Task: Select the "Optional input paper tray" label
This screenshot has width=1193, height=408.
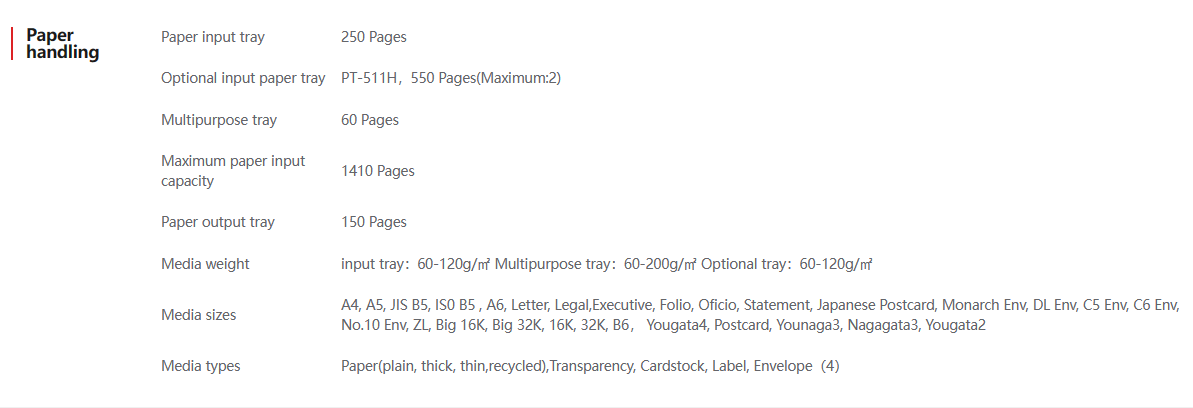Action: [243, 78]
